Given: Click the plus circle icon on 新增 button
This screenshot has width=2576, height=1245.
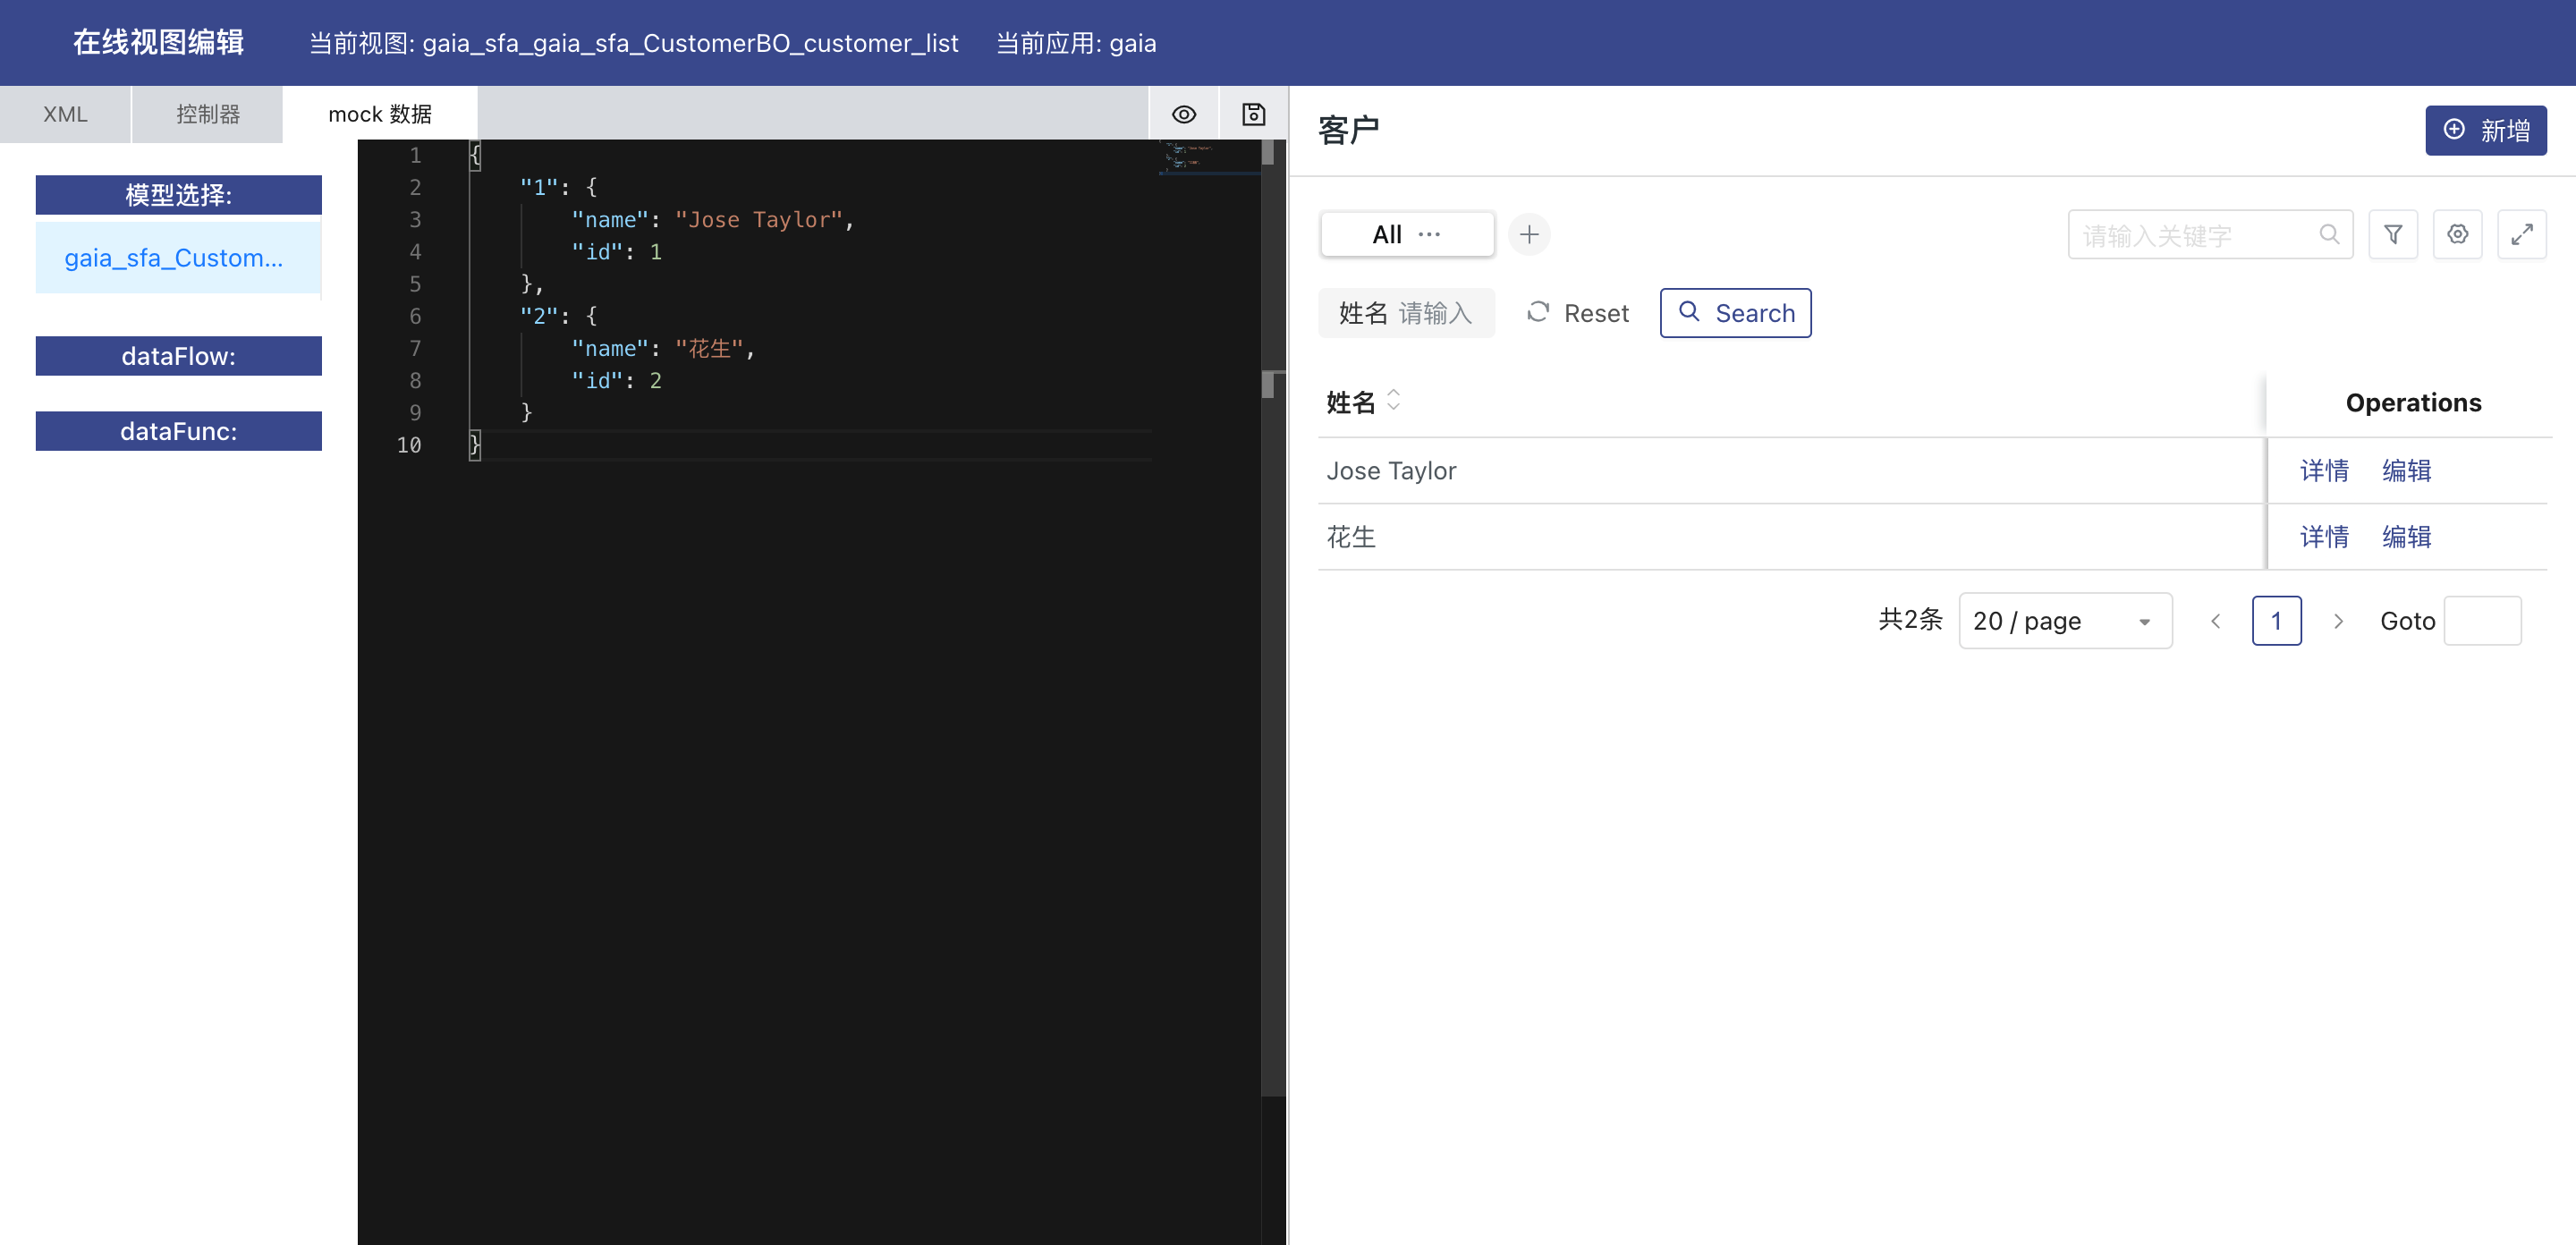Looking at the screenshot, I should (x=2455, y=130).
